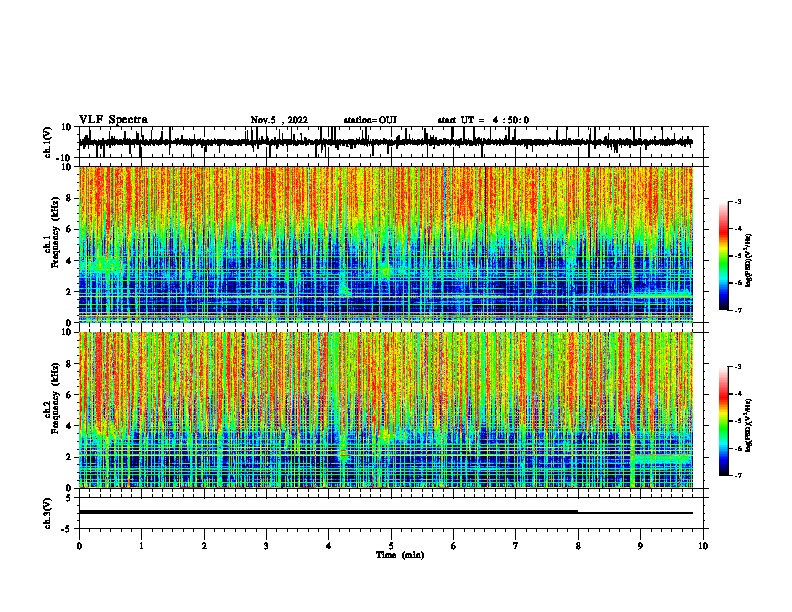Click the "2" tick on time axis
This screenshot has width=792, height=612.
pos(204,546)
